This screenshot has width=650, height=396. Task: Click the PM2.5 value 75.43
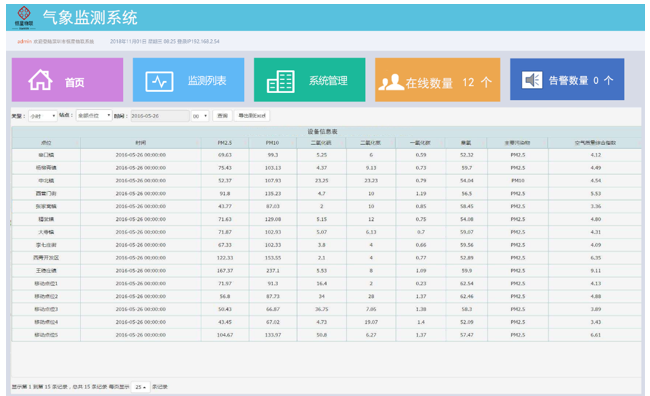(x=225, y=168)
